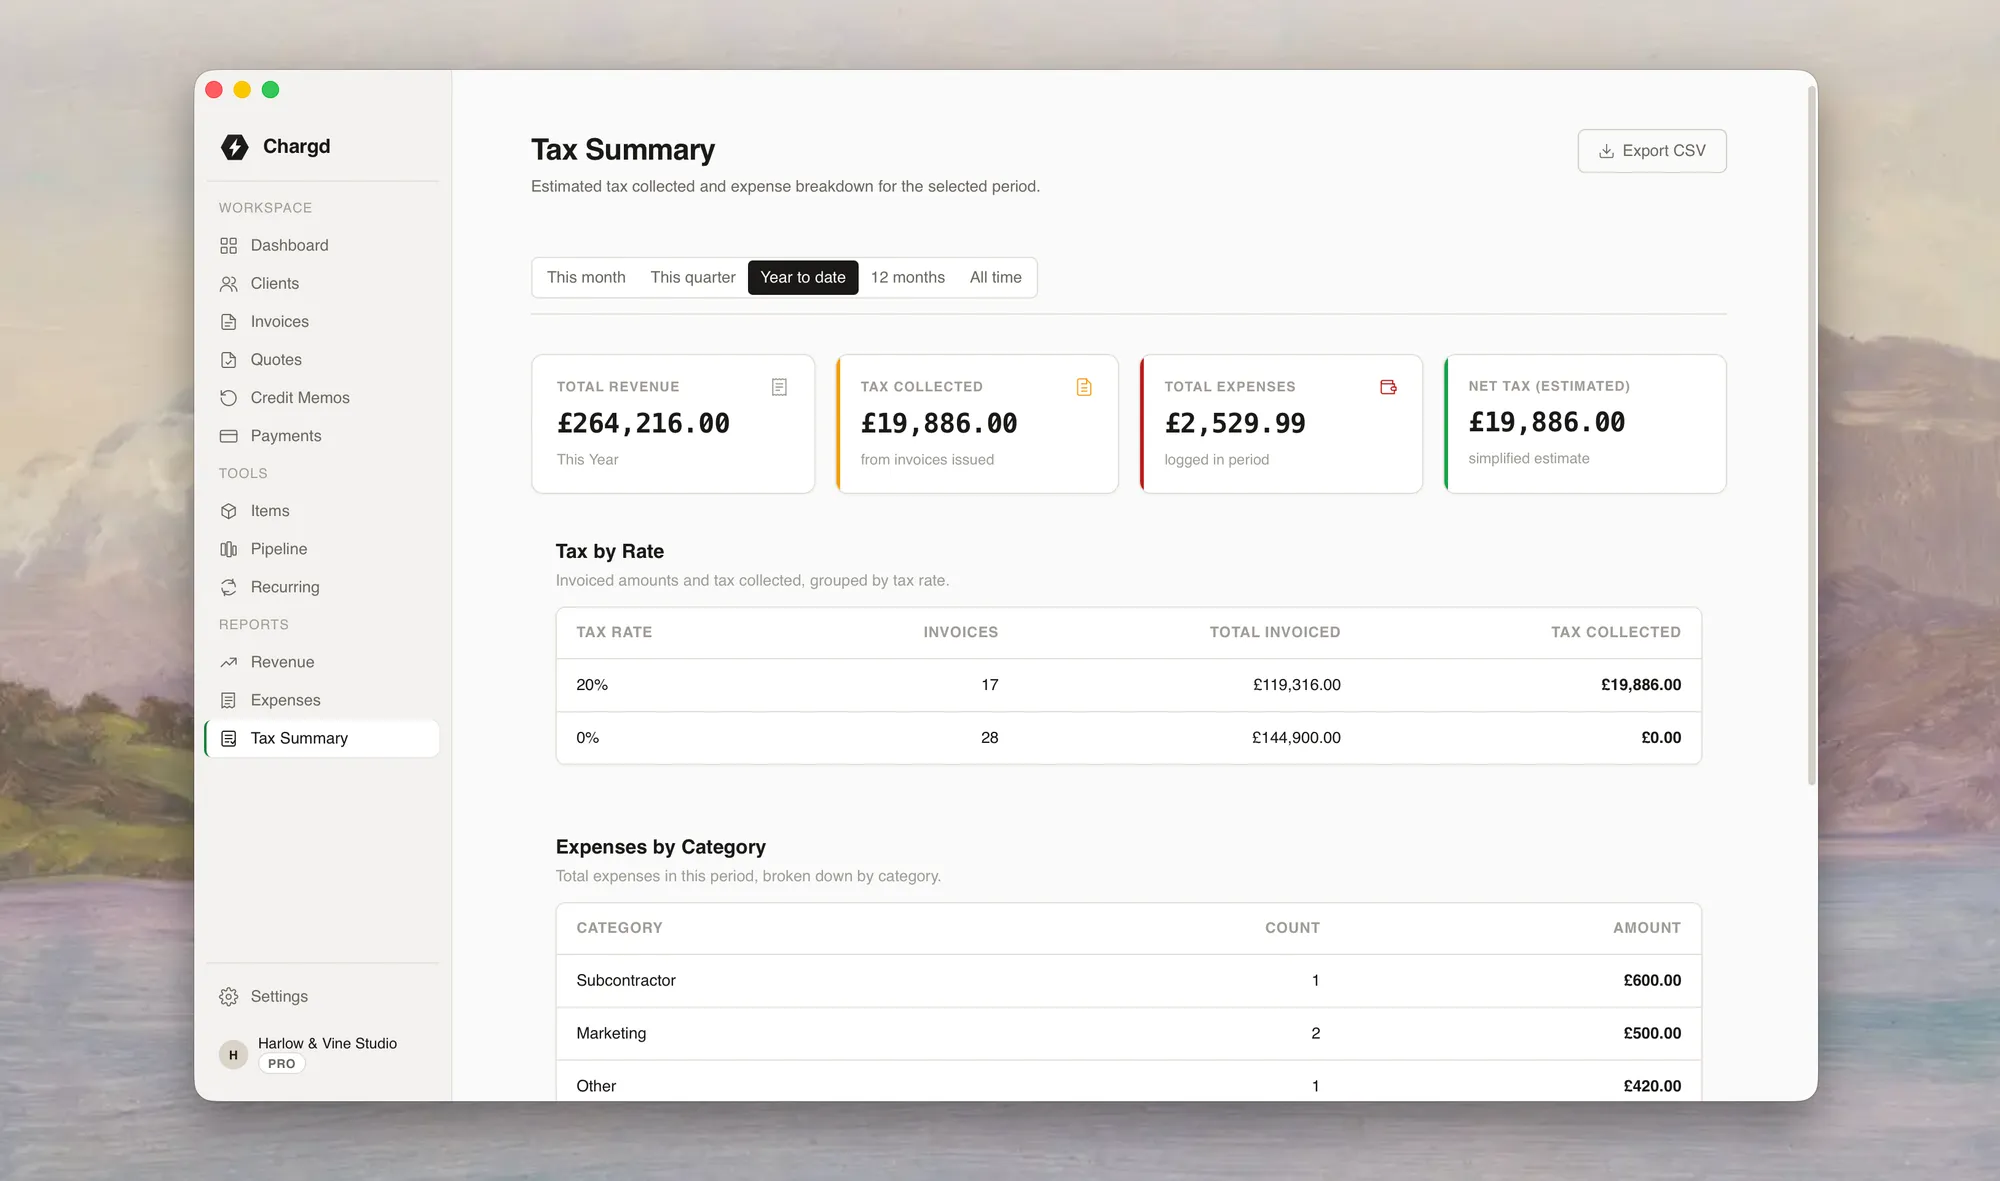Open the Pipeline tool
Image resolution: width=2000 pixels, height=1181 pixels.
[322, 549]
